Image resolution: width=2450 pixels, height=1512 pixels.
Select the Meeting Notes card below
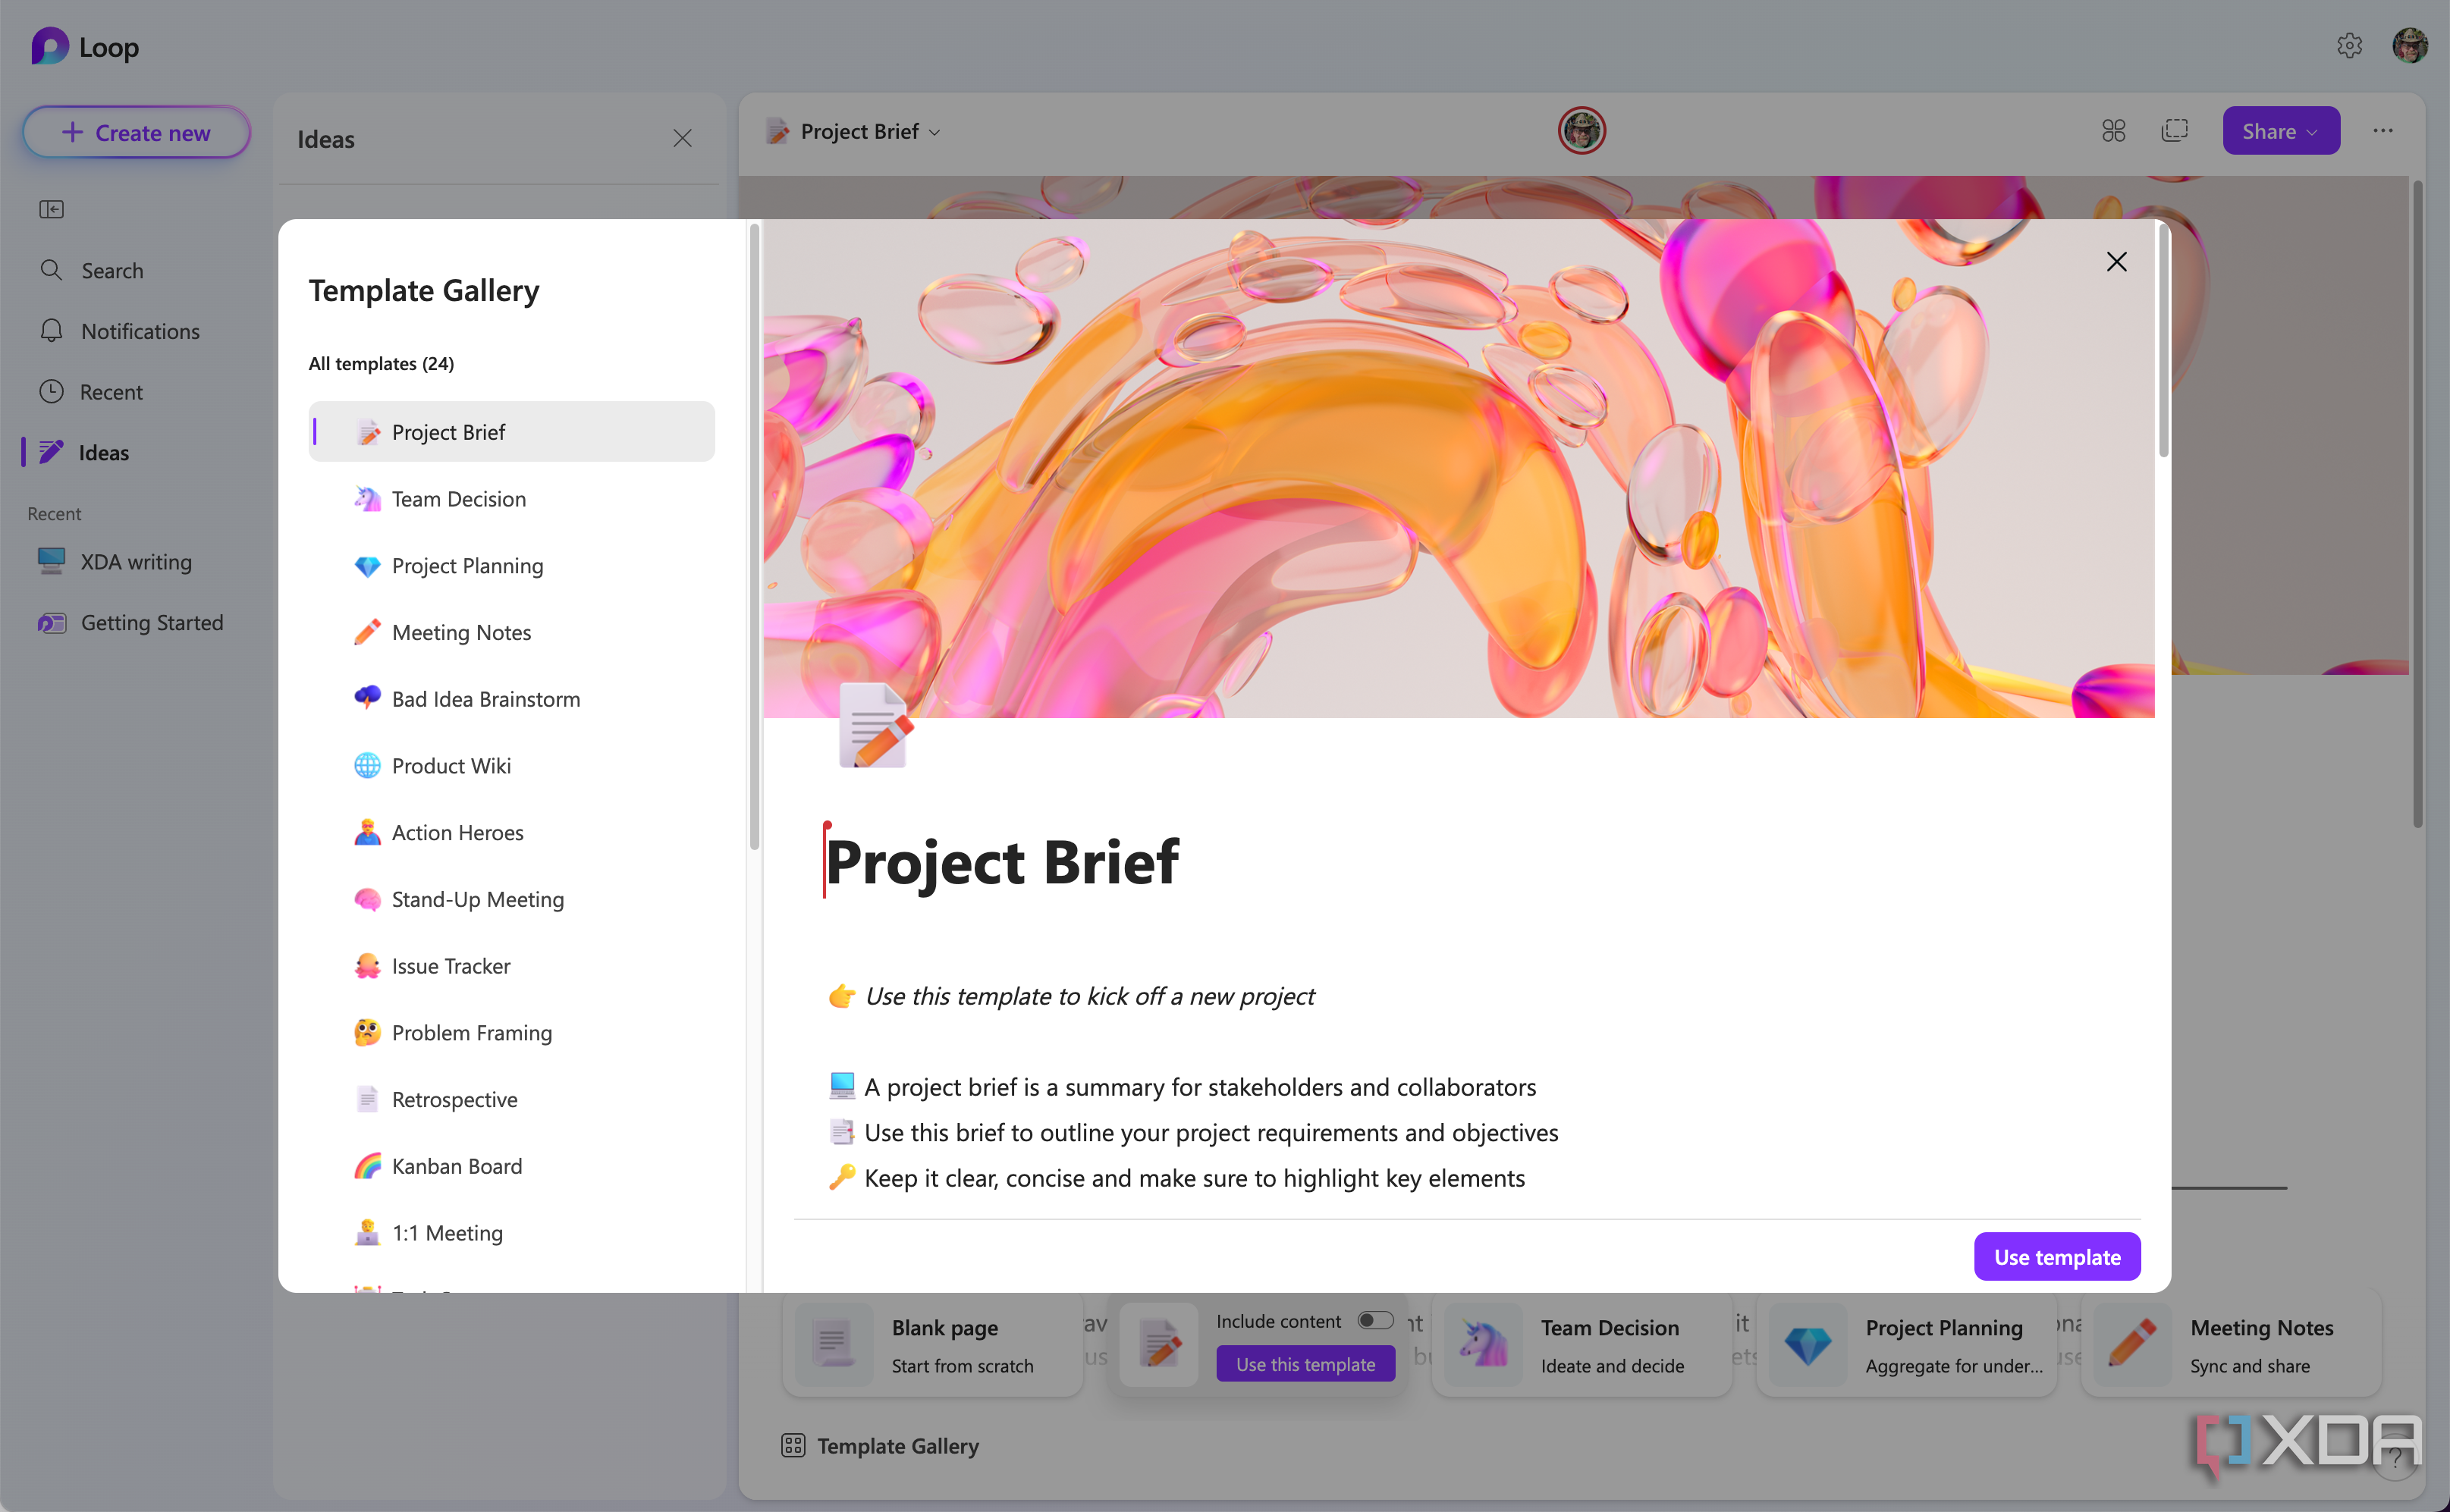[2232, 1345]
